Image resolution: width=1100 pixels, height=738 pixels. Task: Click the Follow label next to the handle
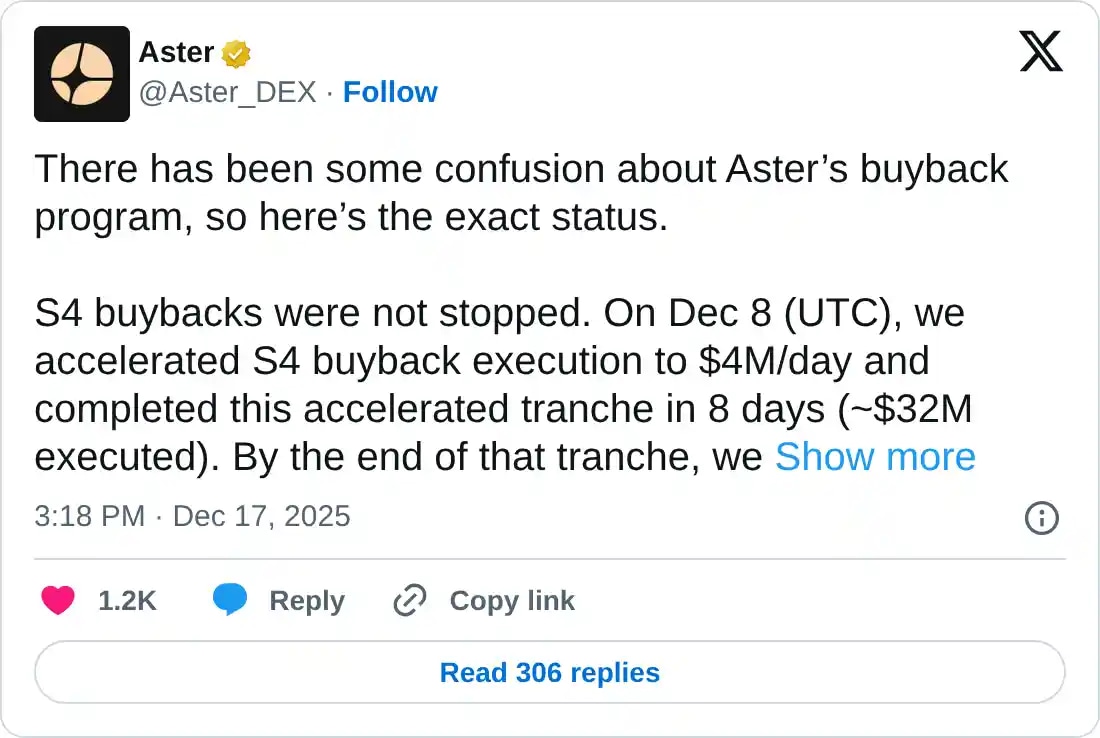pyautogui.click(x=390, y=92)
